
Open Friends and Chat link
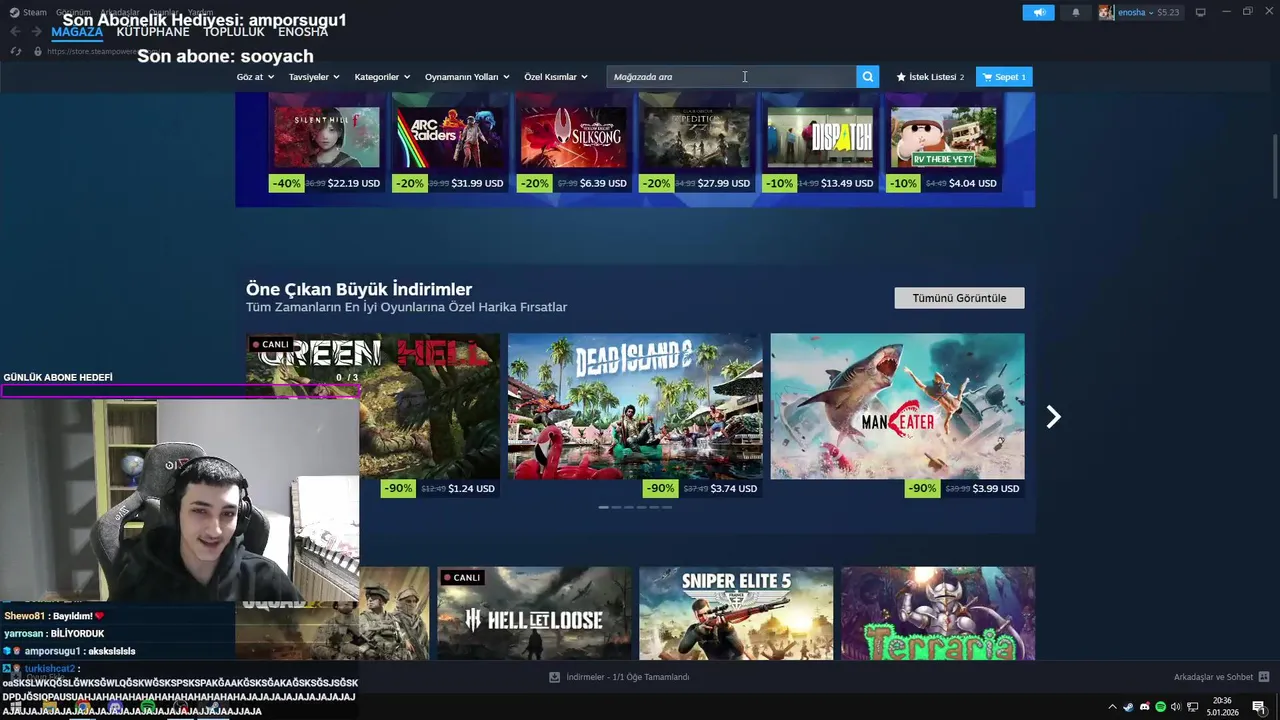click(x=1213, y=677)
